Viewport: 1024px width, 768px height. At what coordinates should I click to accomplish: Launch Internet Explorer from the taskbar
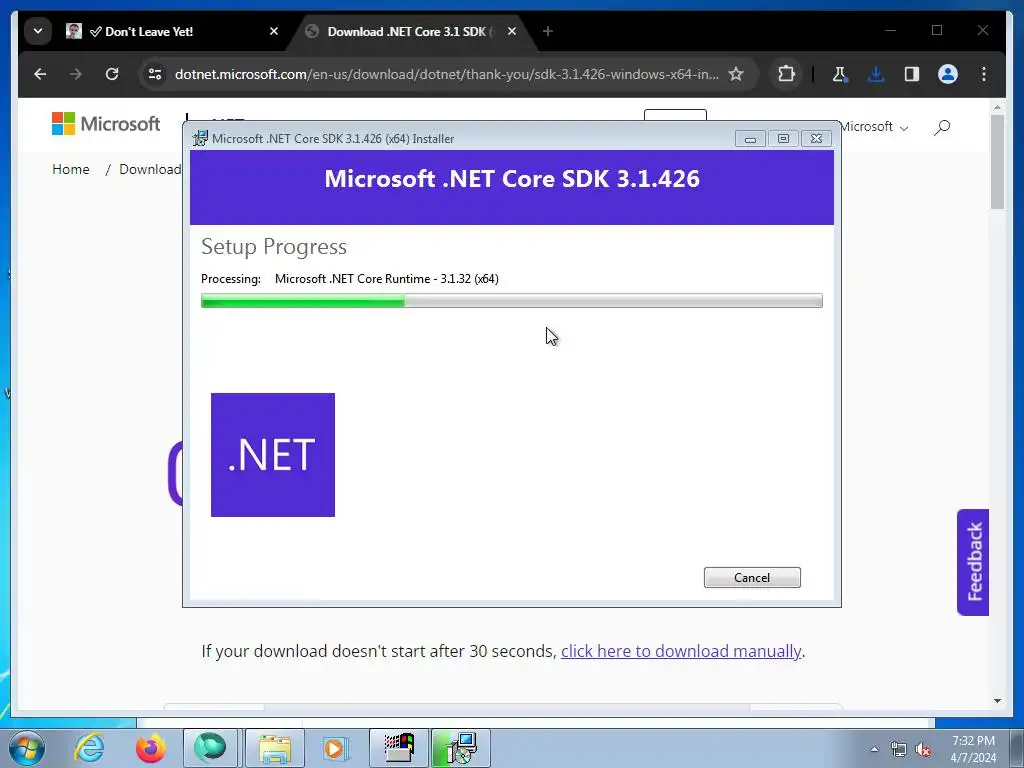(89, 748)
